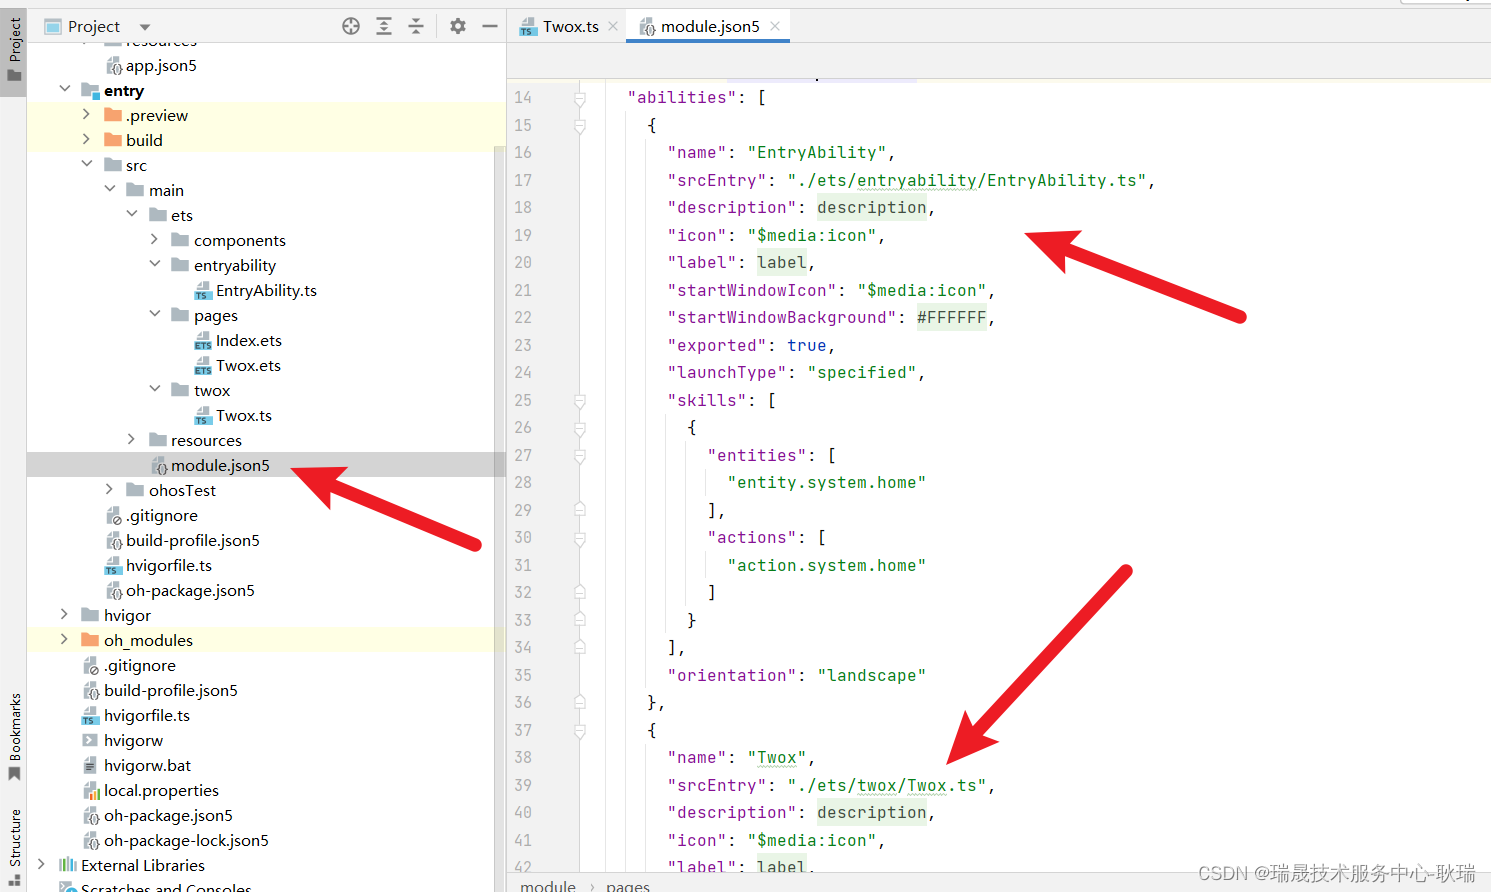Open EntryAbility.ts in project tree
The height and width of the screenshot is (892, 1491).
[x=266, y=291]
